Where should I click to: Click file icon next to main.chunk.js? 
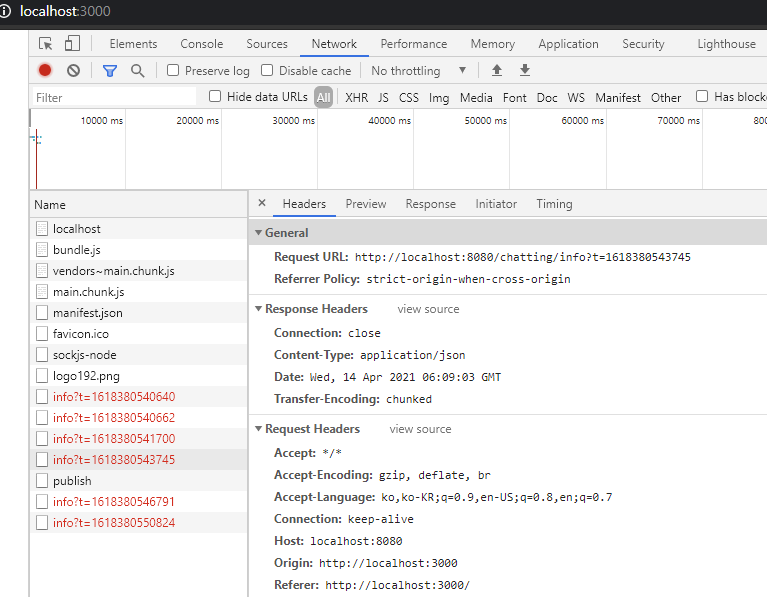(42, 292)
